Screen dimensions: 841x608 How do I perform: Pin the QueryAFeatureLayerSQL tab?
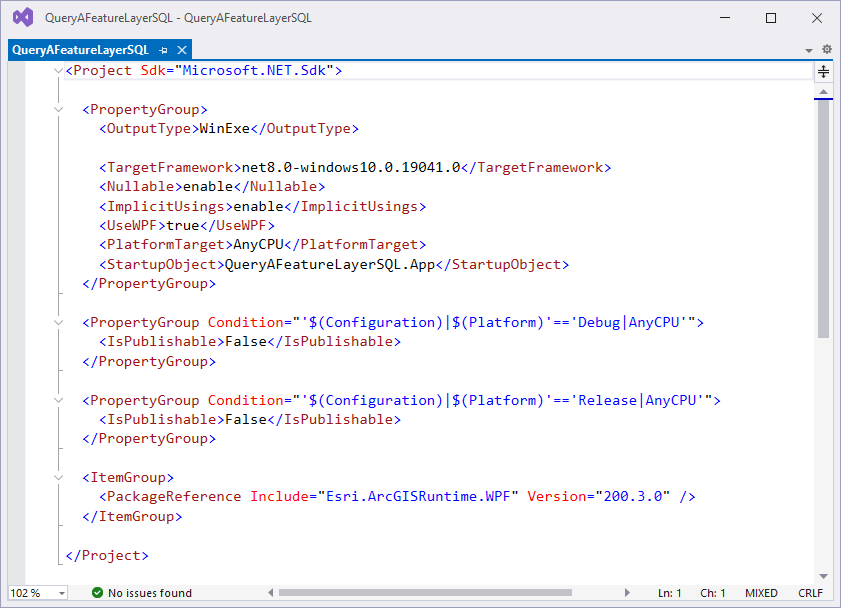164,50
